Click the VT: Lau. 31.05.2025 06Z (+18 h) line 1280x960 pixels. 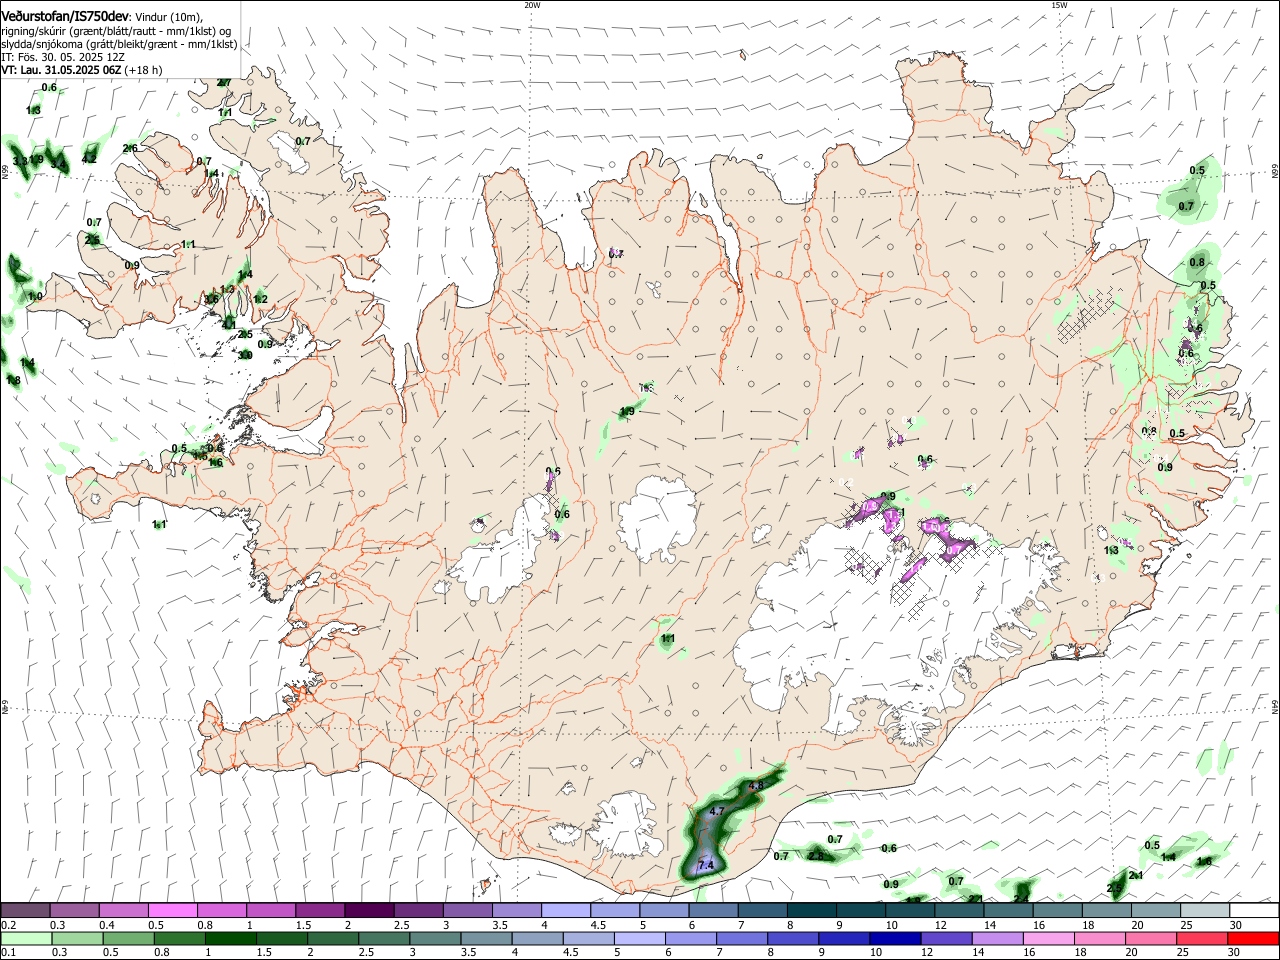coord(81,71)
